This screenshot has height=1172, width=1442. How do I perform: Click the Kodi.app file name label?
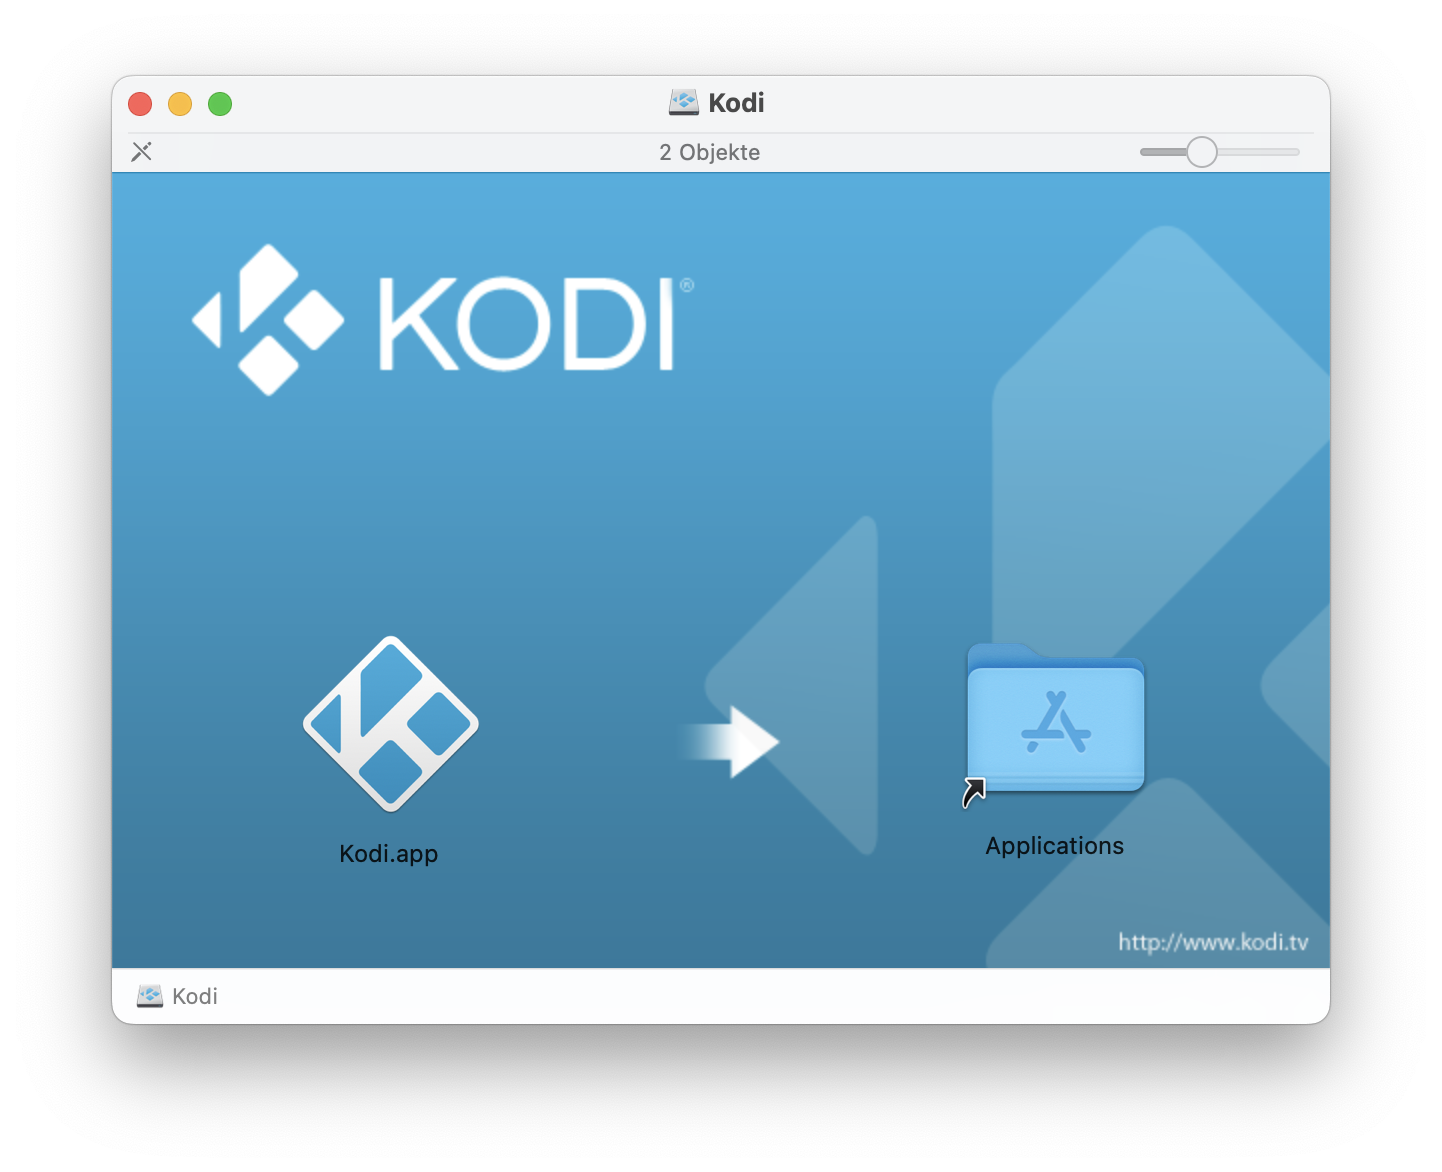[389, 854]
